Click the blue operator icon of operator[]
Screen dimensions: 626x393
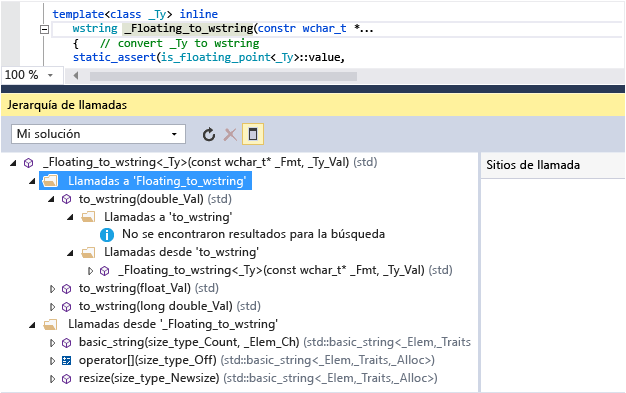tap(67, 361)
